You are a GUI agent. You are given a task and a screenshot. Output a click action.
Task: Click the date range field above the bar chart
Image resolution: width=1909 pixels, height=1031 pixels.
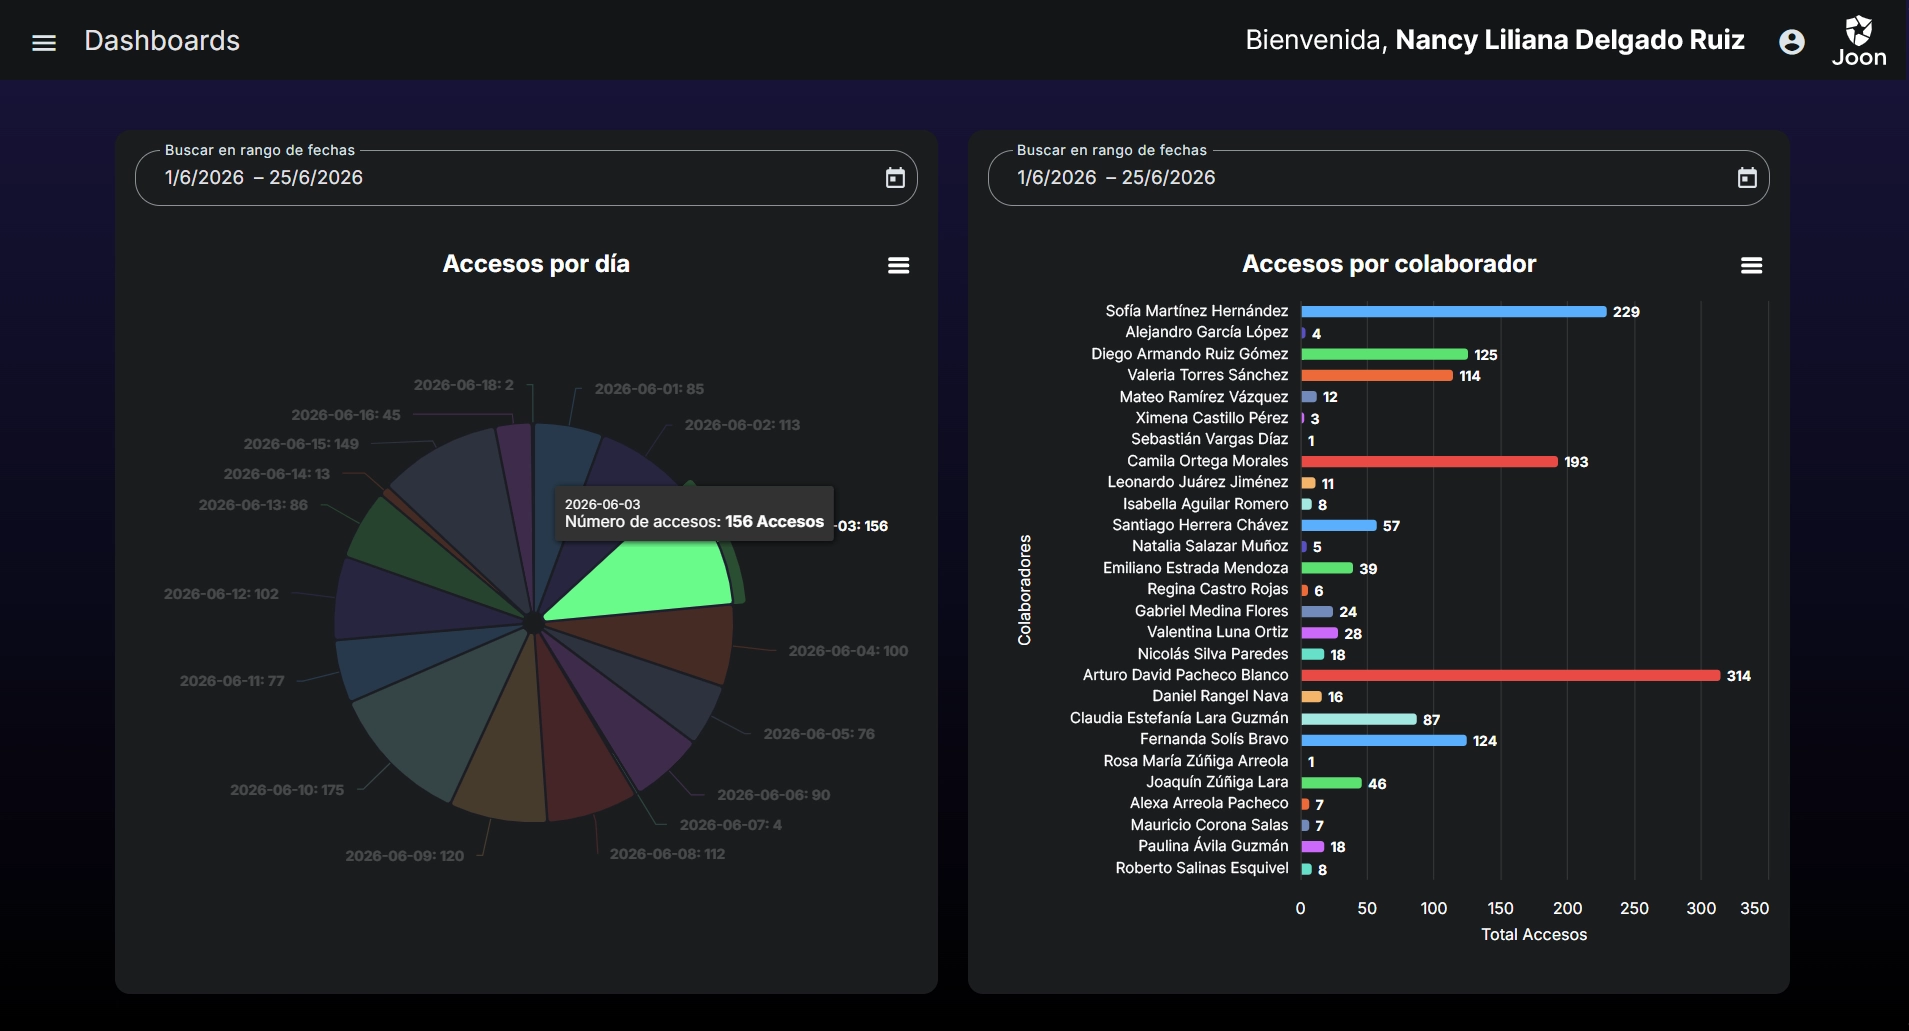tap(1378, 178)
